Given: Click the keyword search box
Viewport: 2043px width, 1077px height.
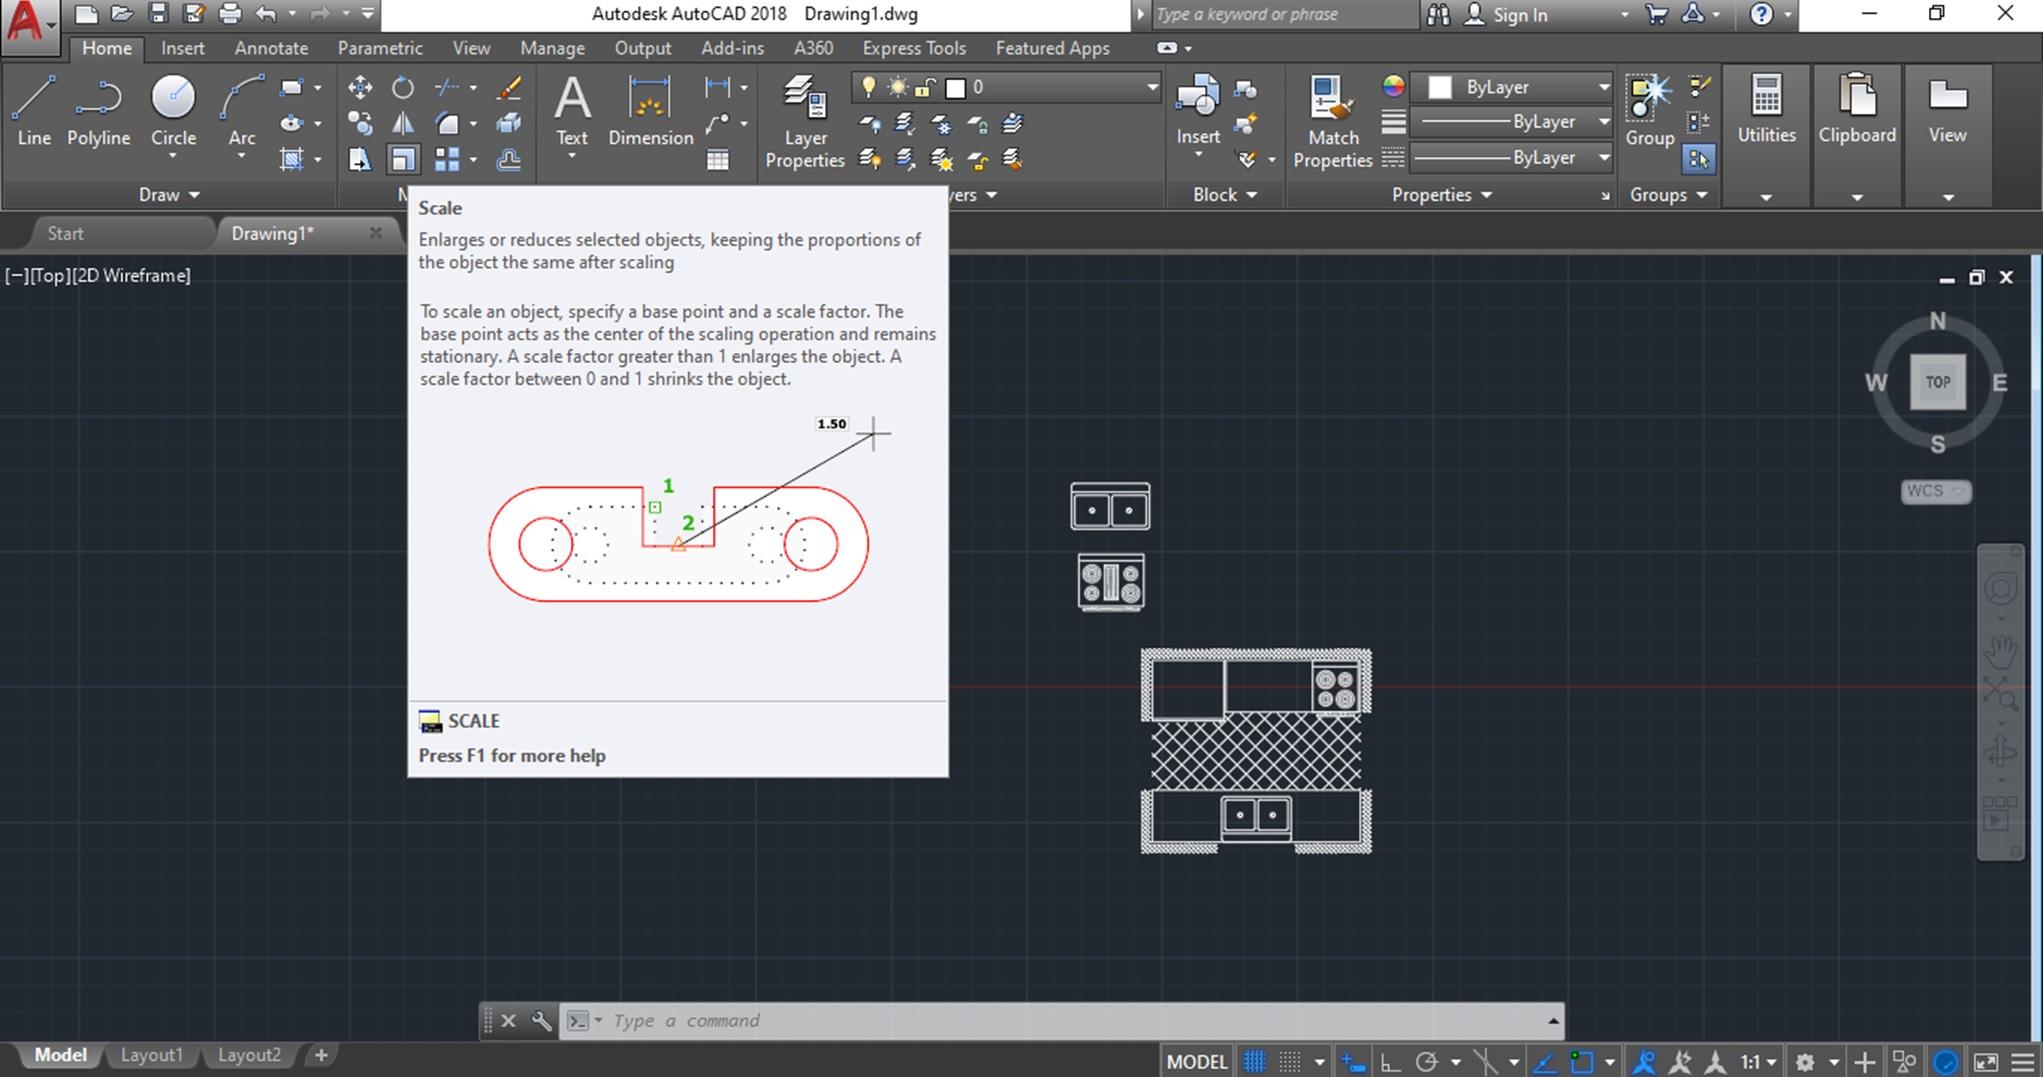Looking at the screenshot, I should pyautogui.click(x=1285, y=15).
